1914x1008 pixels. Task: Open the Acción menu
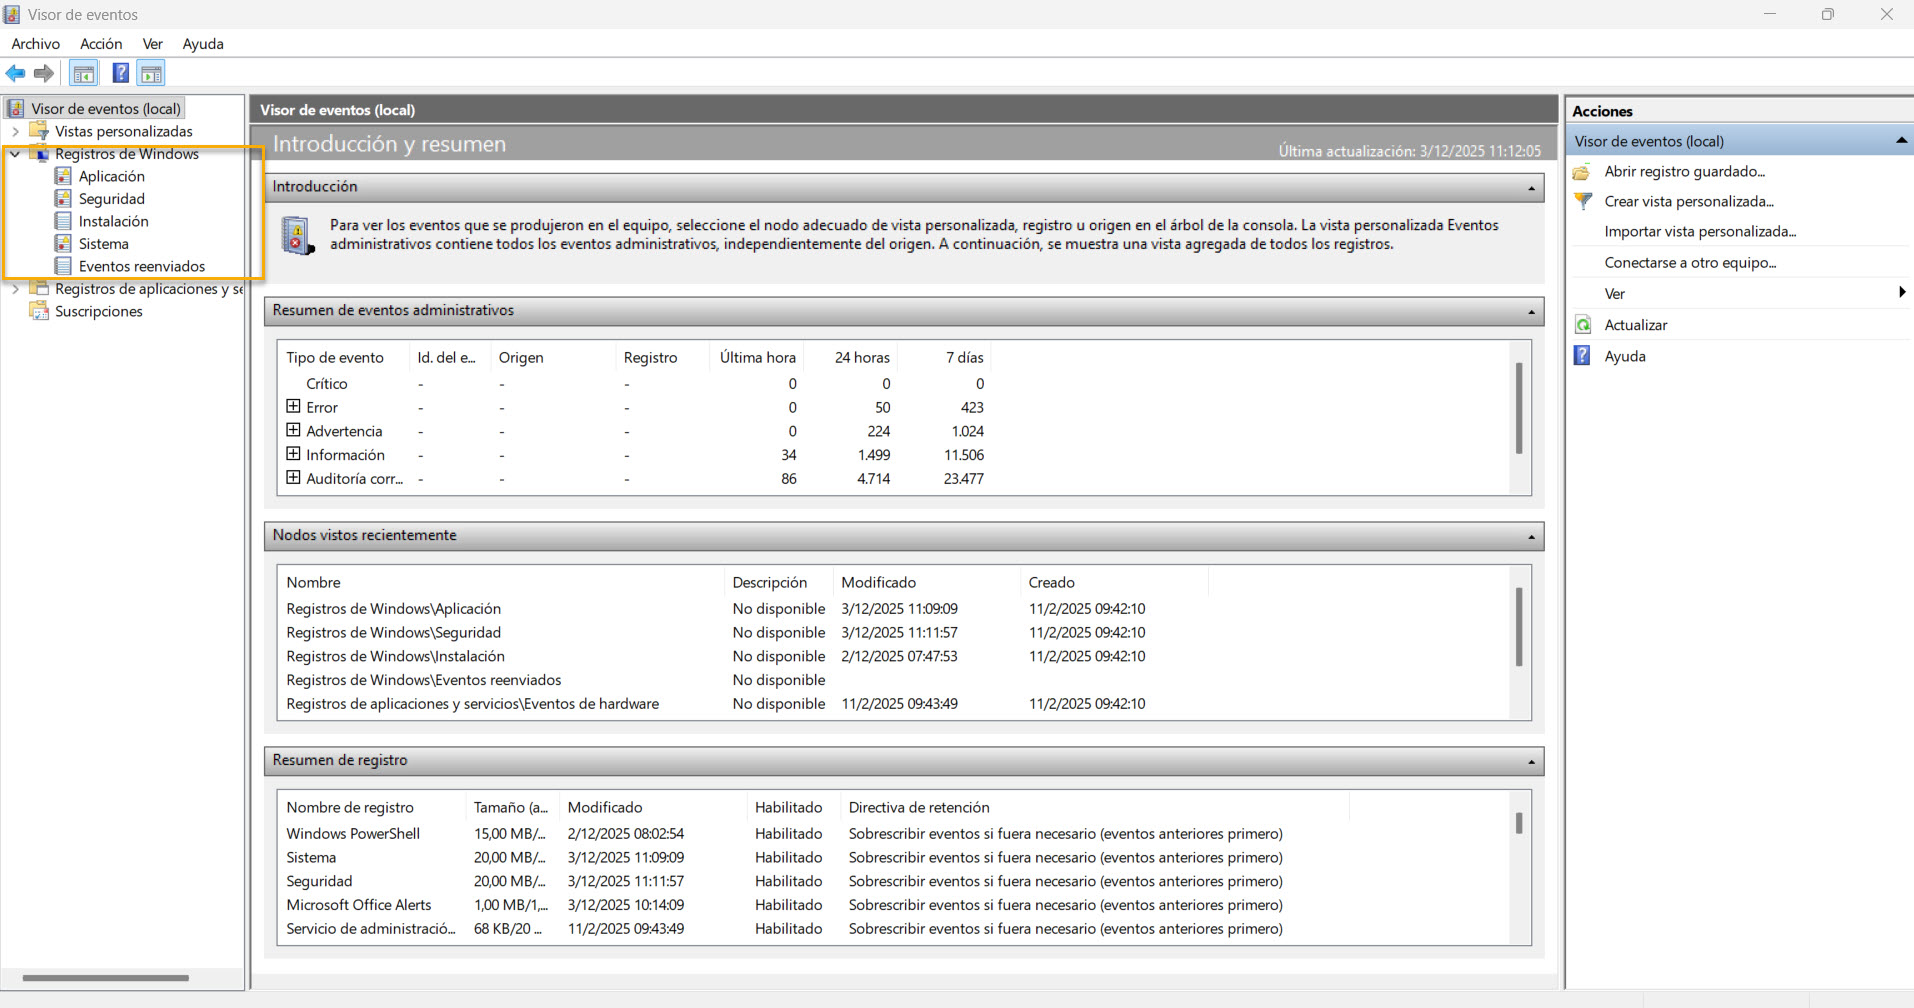tap(101, 44)
